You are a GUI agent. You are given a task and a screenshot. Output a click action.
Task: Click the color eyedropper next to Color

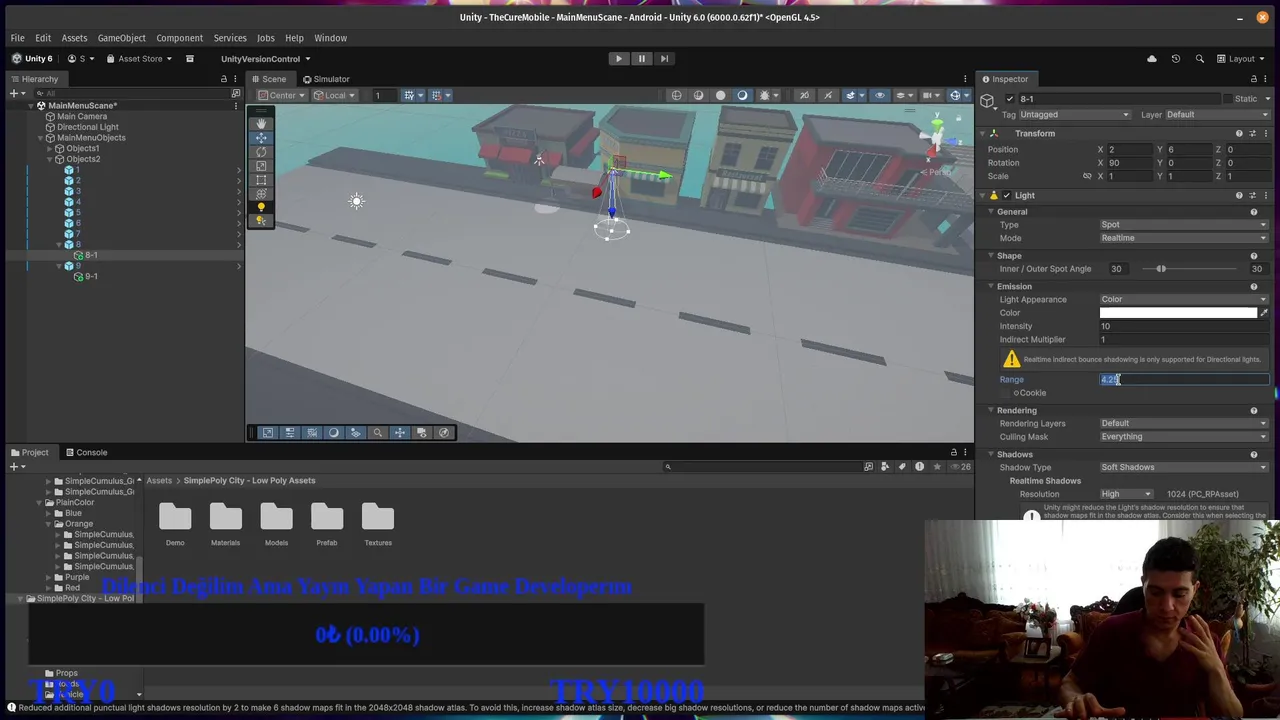[x=1264, y=313]
